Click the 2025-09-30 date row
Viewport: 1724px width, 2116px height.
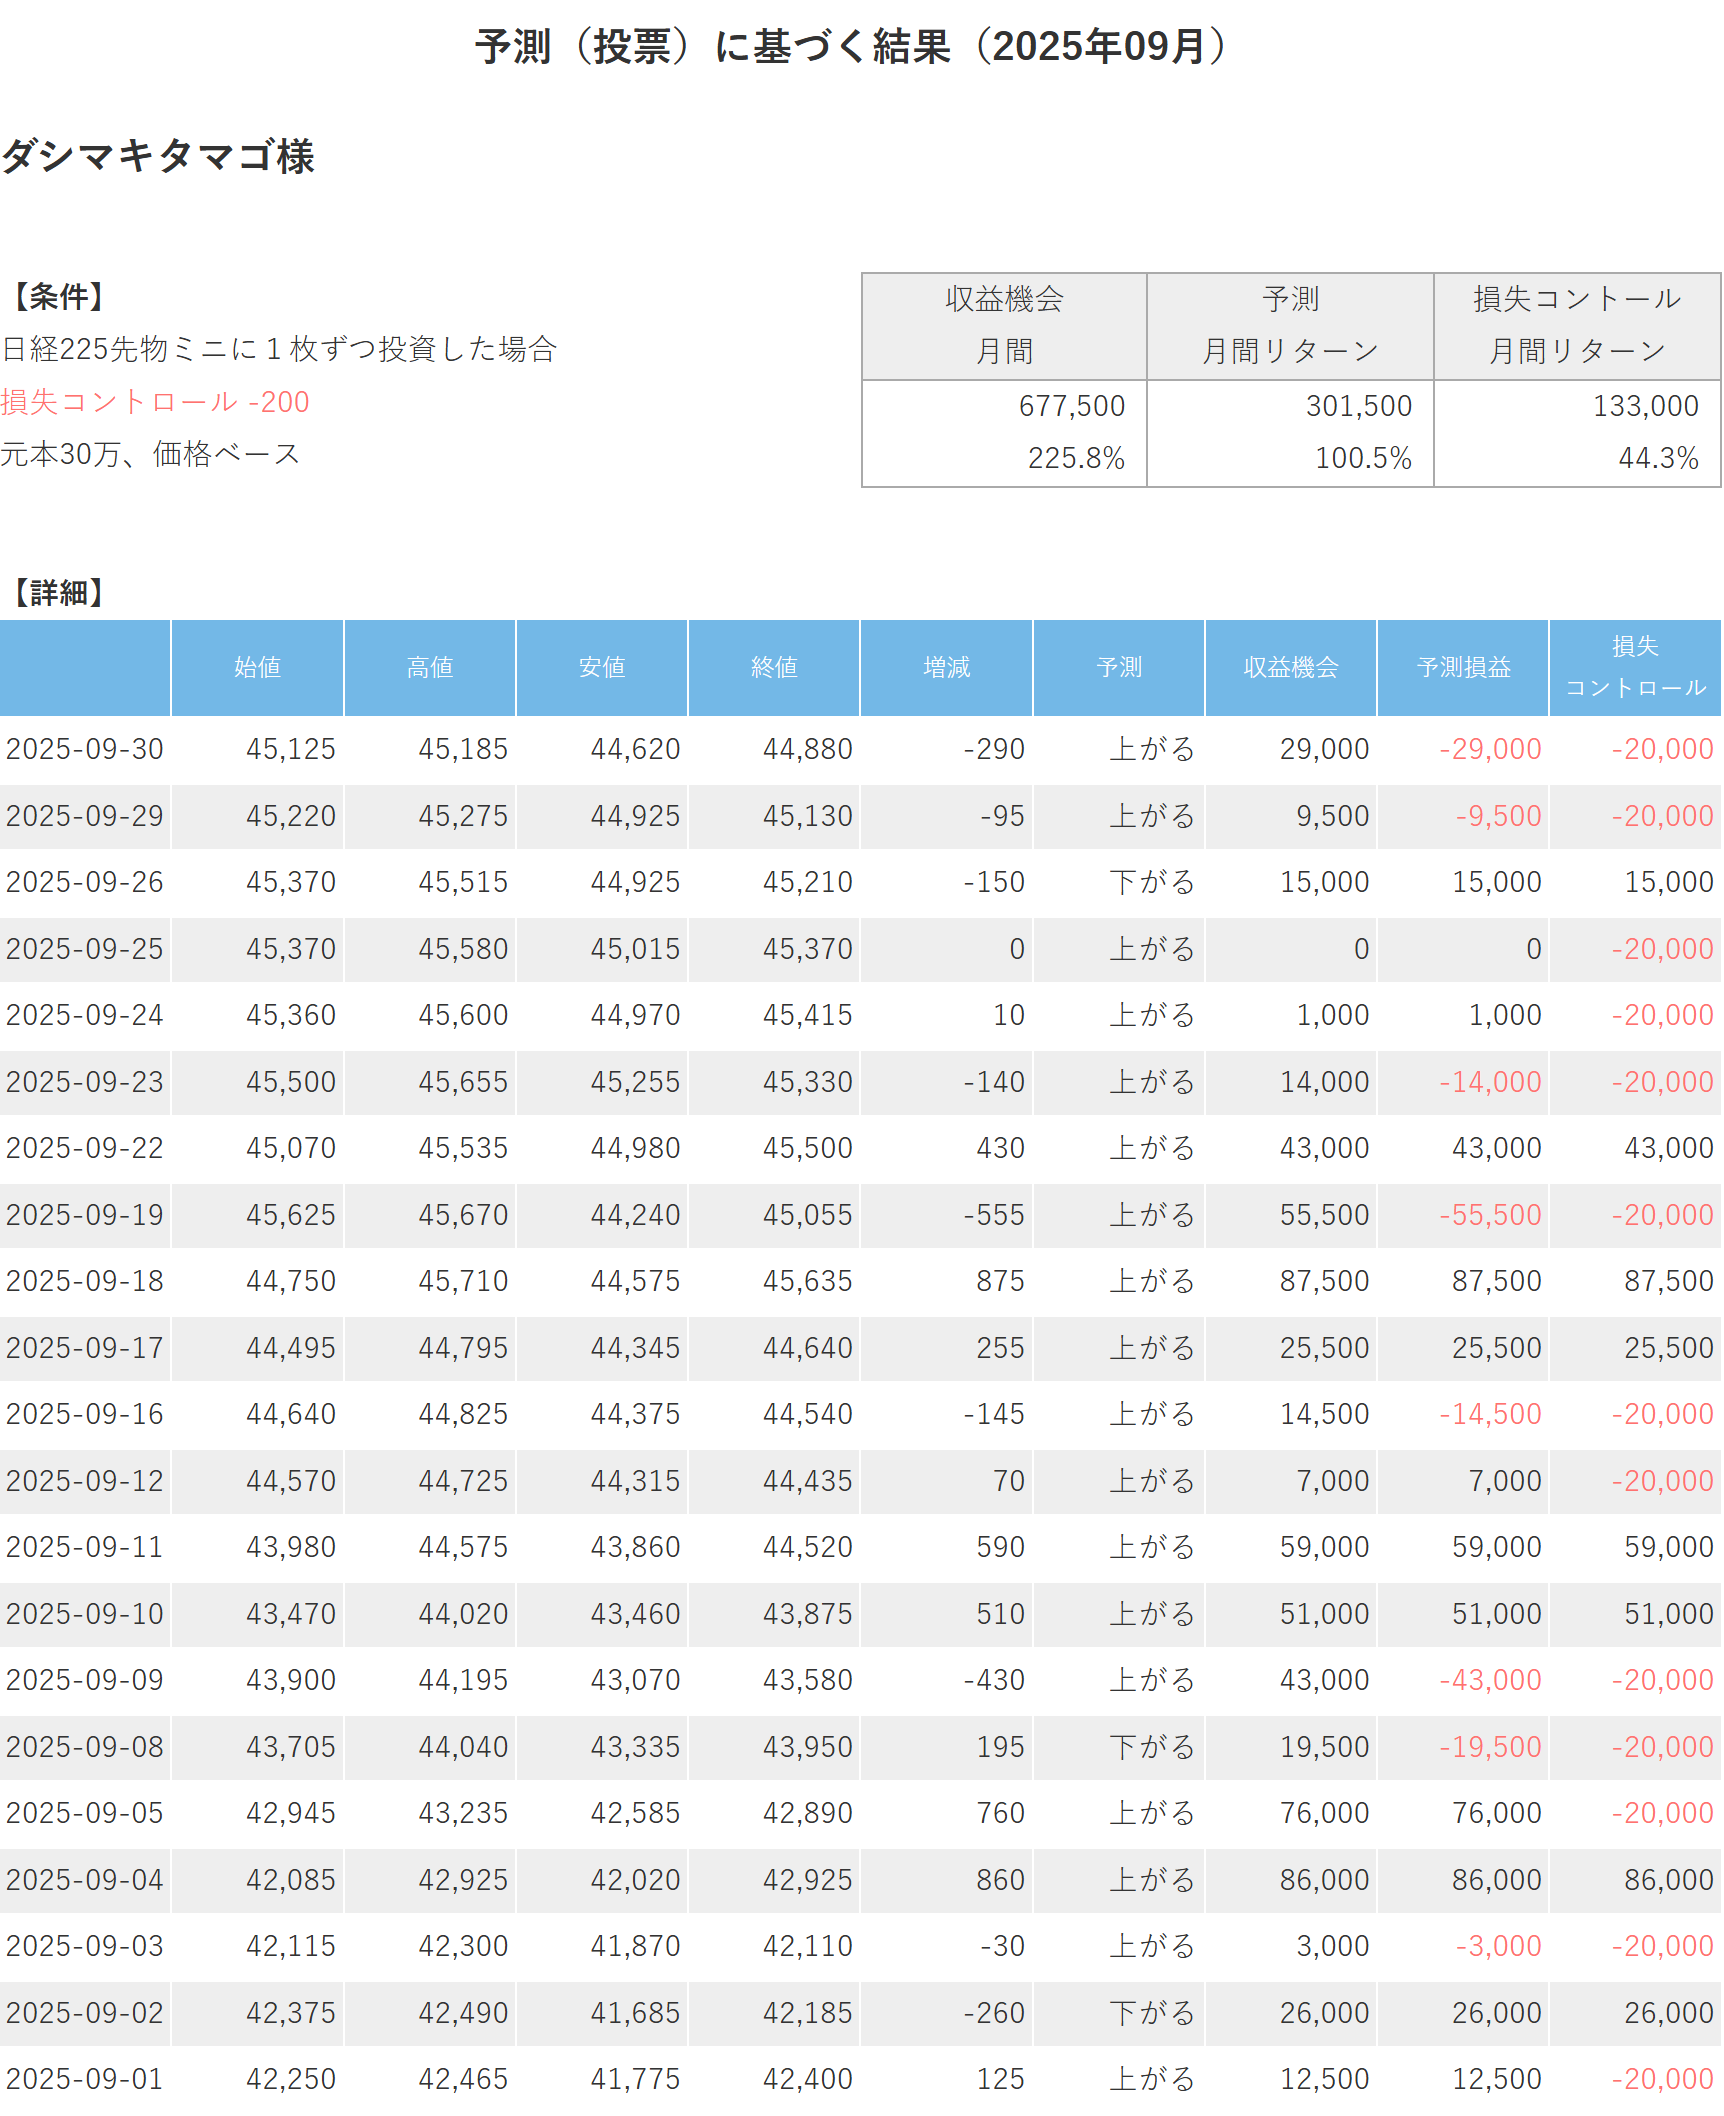click(85, 749)
